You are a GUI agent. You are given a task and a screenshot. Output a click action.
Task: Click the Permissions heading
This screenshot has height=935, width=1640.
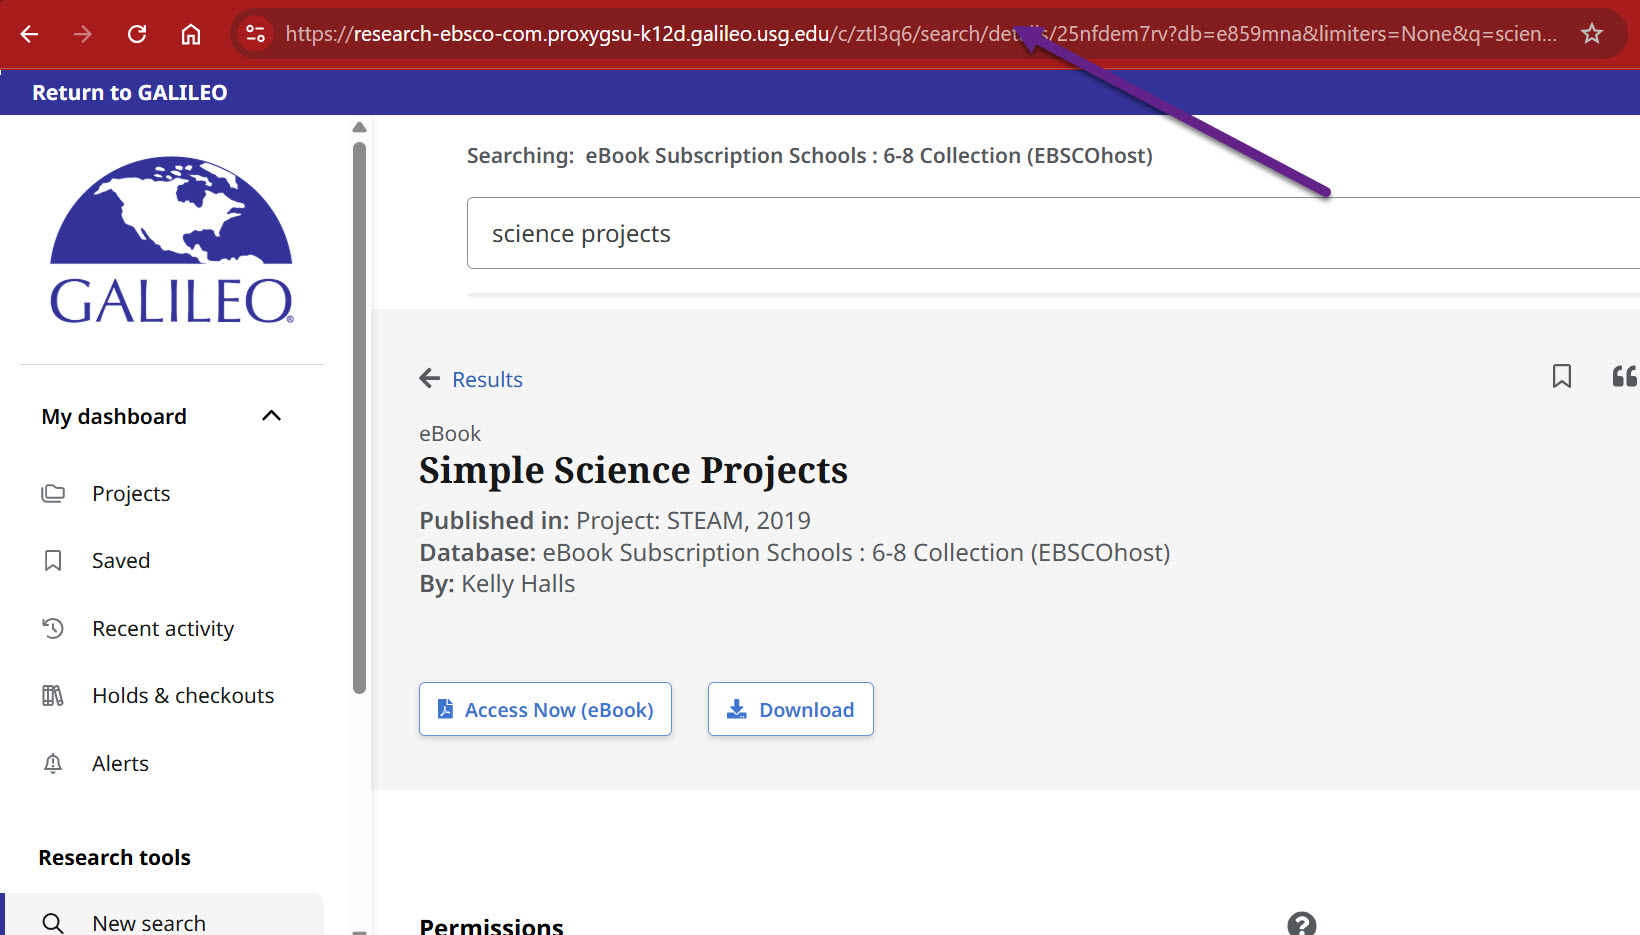(x=491, y=926)
